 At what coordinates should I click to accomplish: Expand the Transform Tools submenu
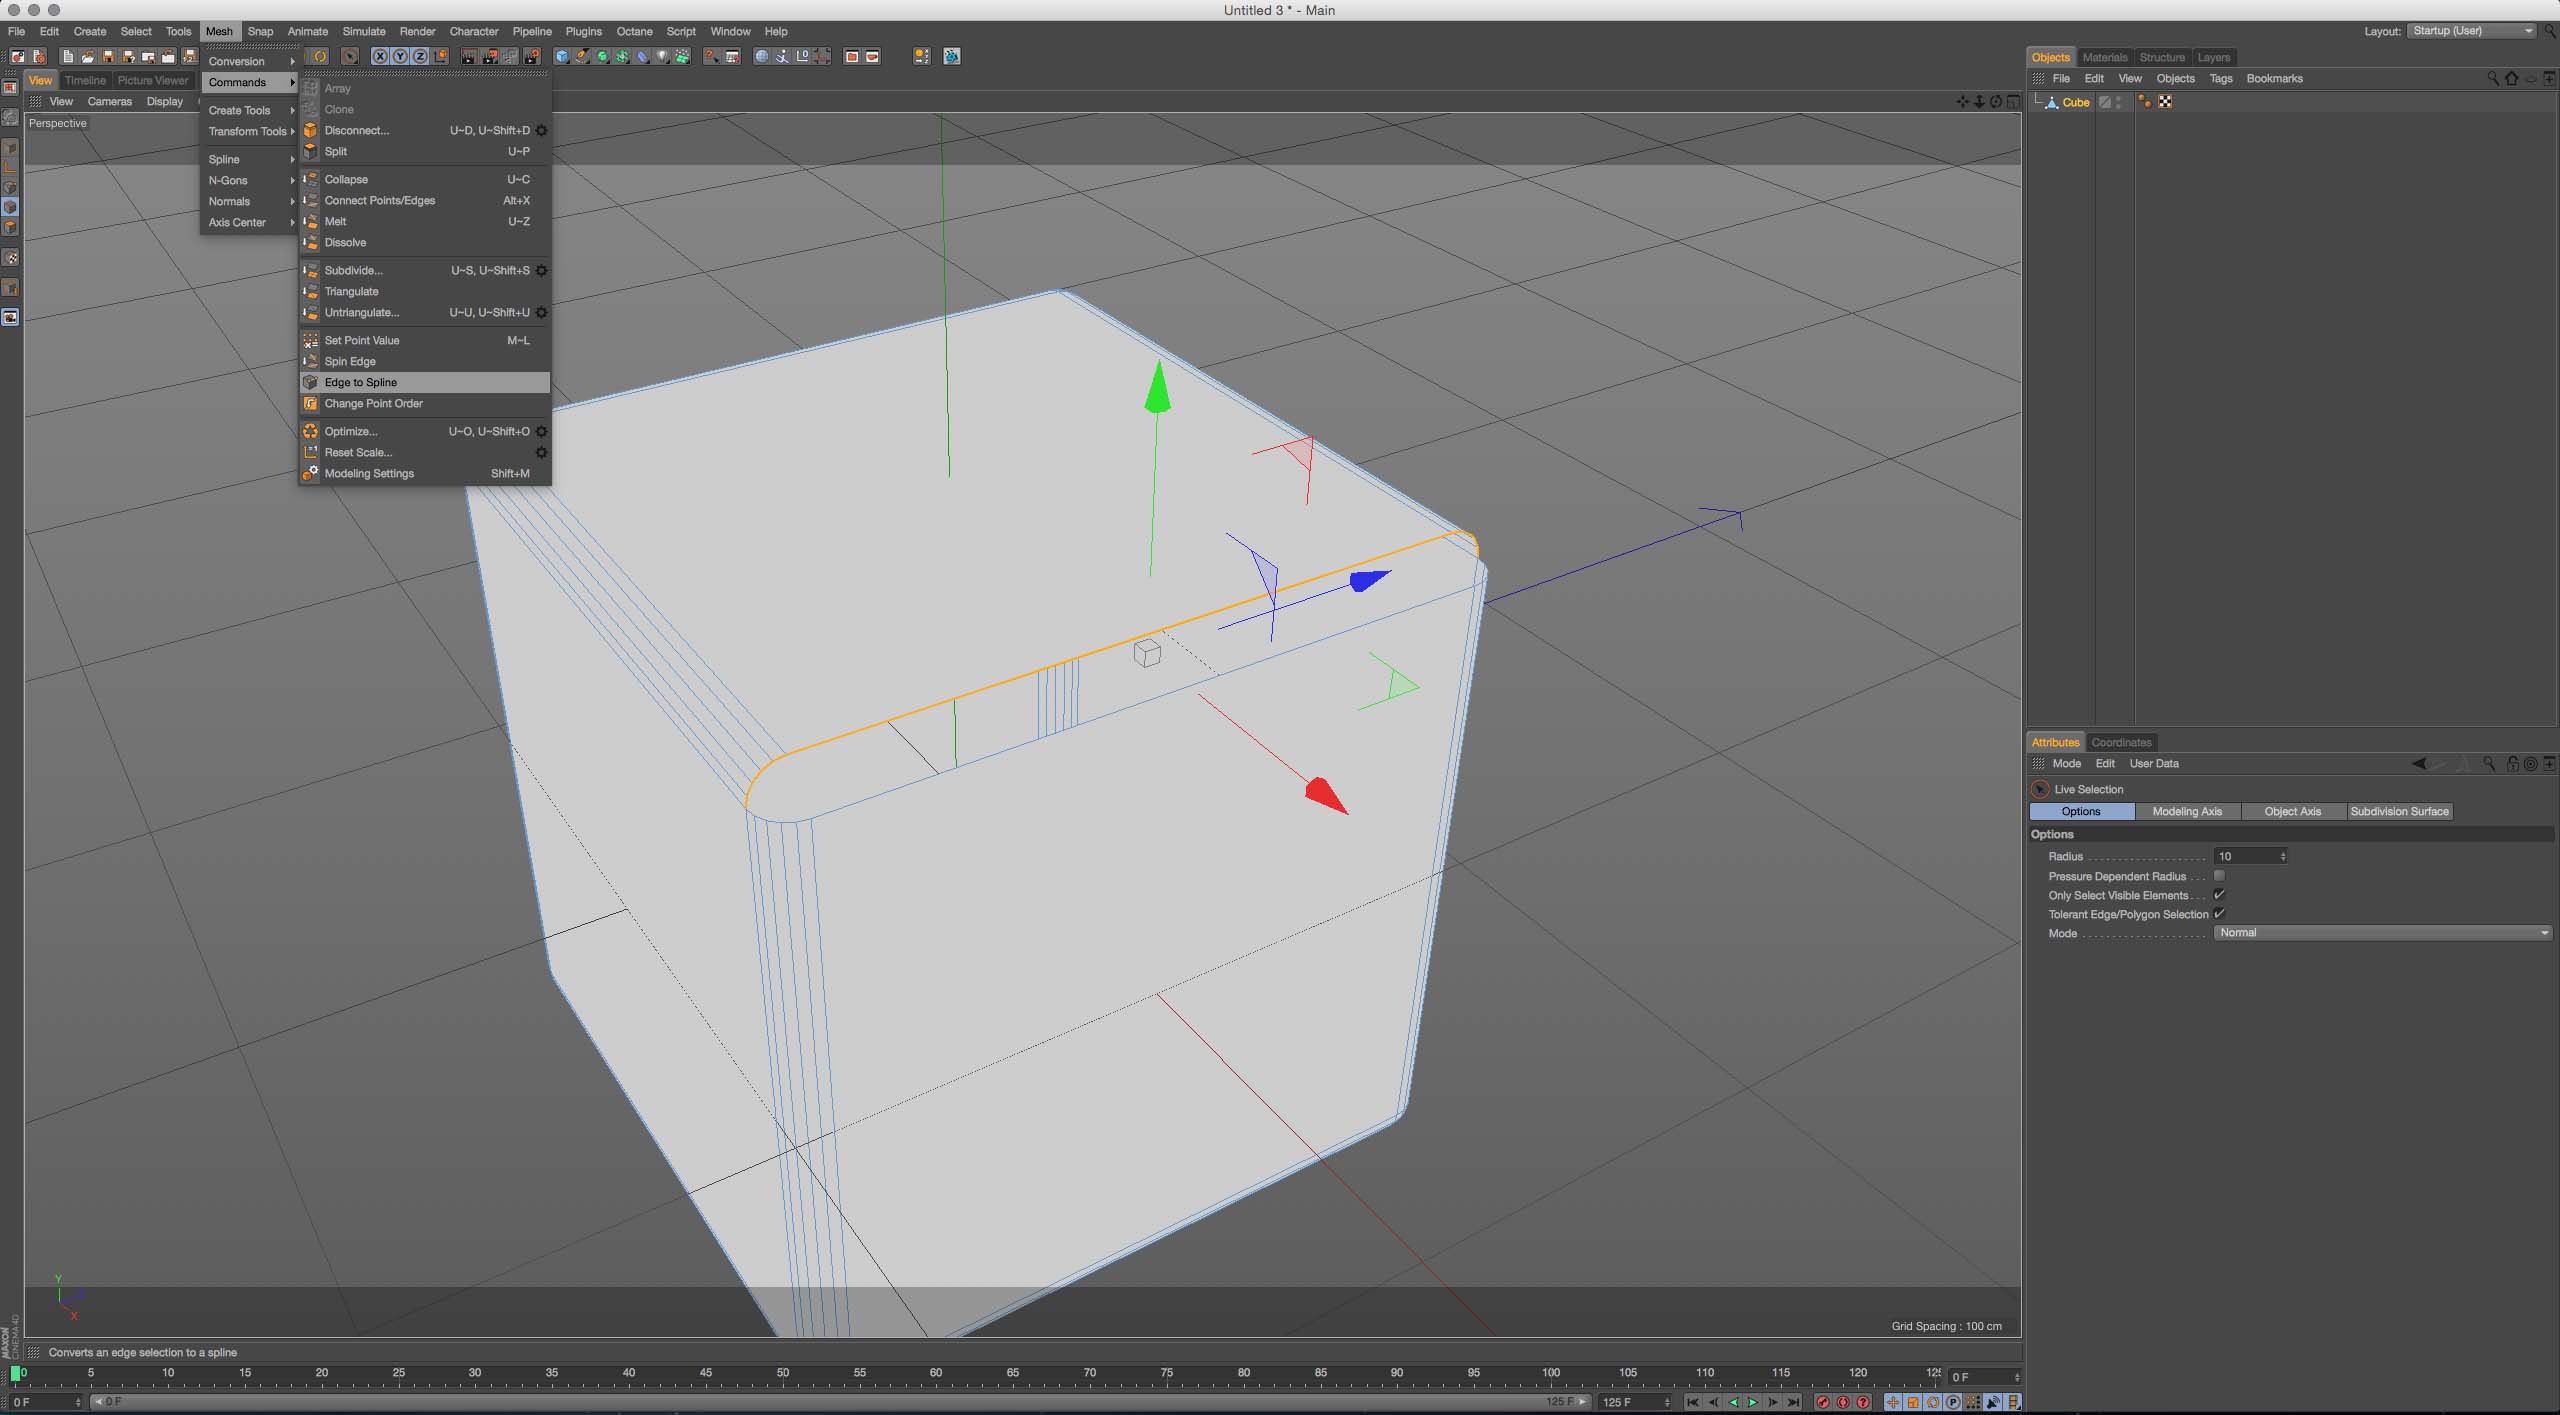tap(248, 132)
